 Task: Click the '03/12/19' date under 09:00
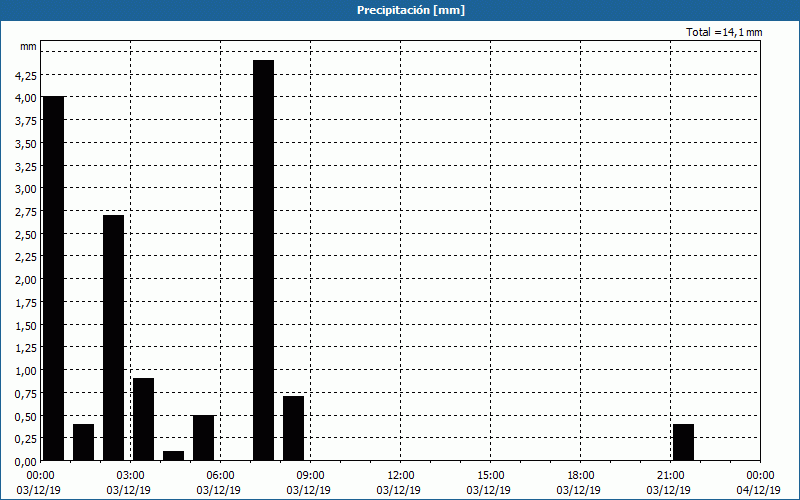pyautogui.click(x=309, y=490)
